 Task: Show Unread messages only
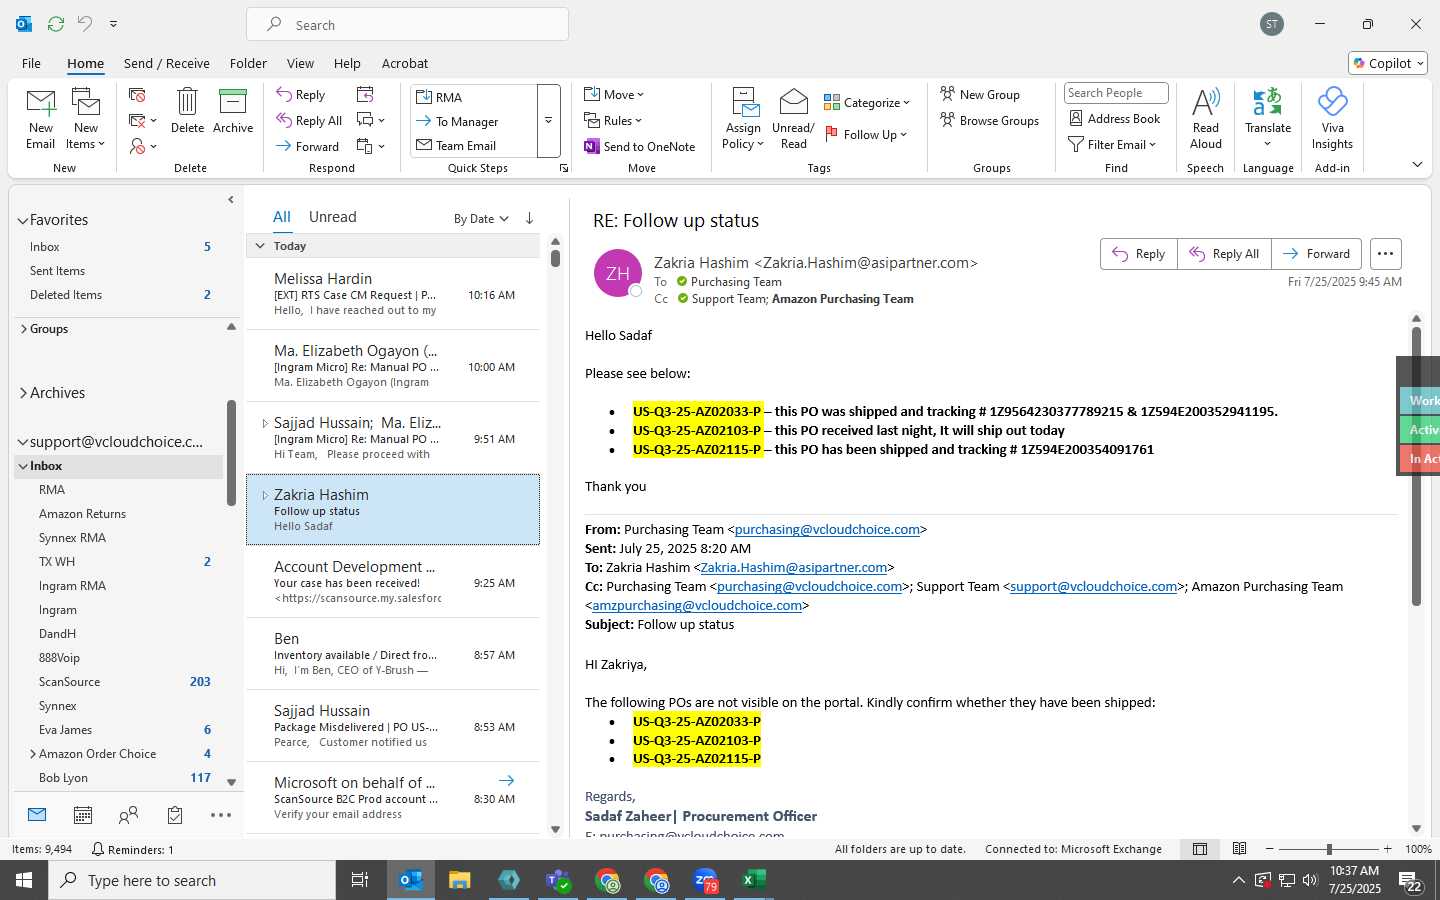[x=332, y=217]
